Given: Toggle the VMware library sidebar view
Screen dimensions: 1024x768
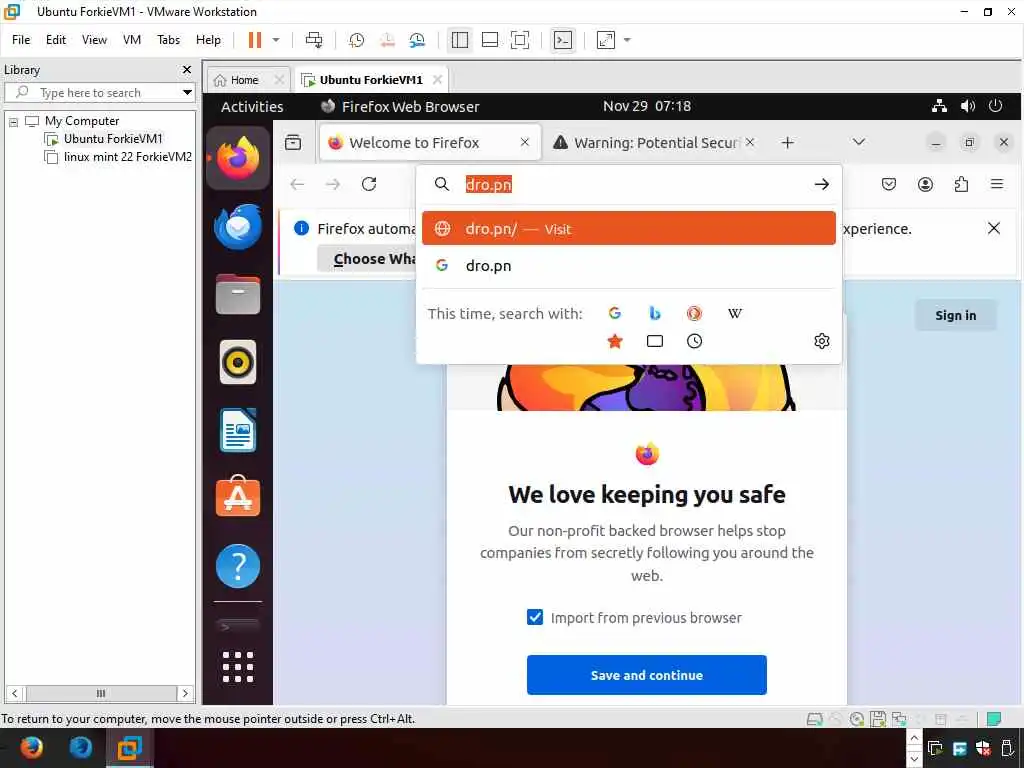Looking at the screenshot, I should pos(460,40).
